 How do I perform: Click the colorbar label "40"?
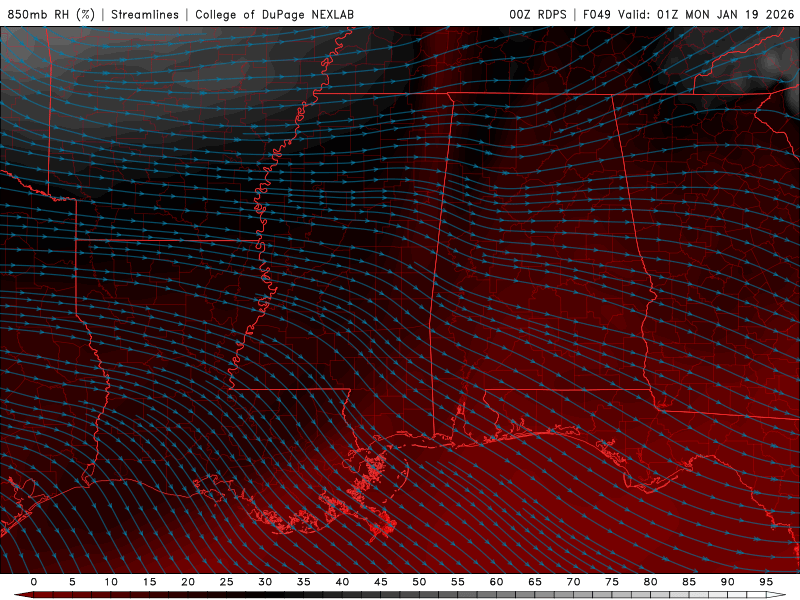point(342,582)
